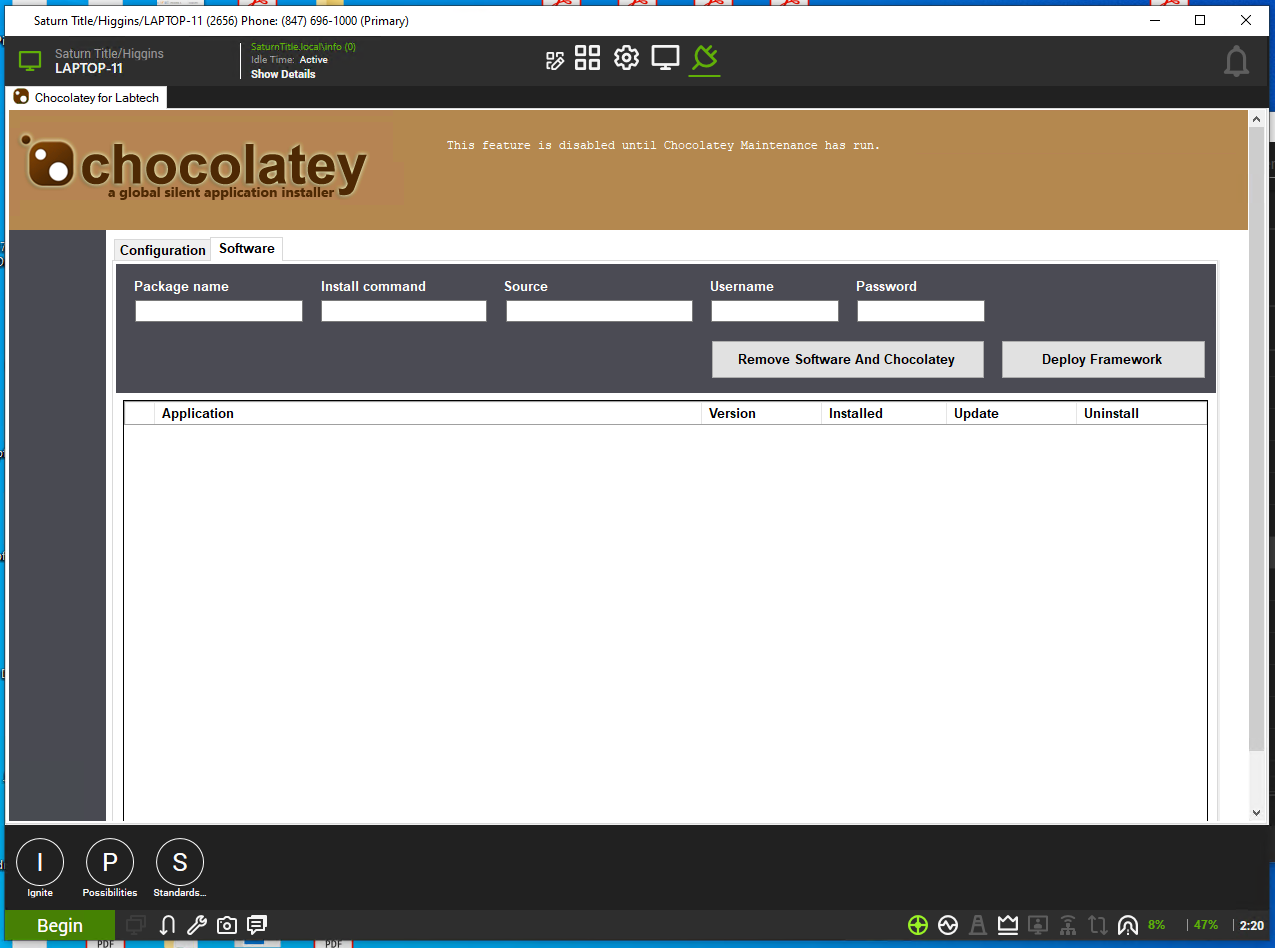Image resolution: width=1275 pixels, height=948 pixels.
Task: Open the chat message icon in bottom bar
Action: pyautogui.click(x=257, y=925)
